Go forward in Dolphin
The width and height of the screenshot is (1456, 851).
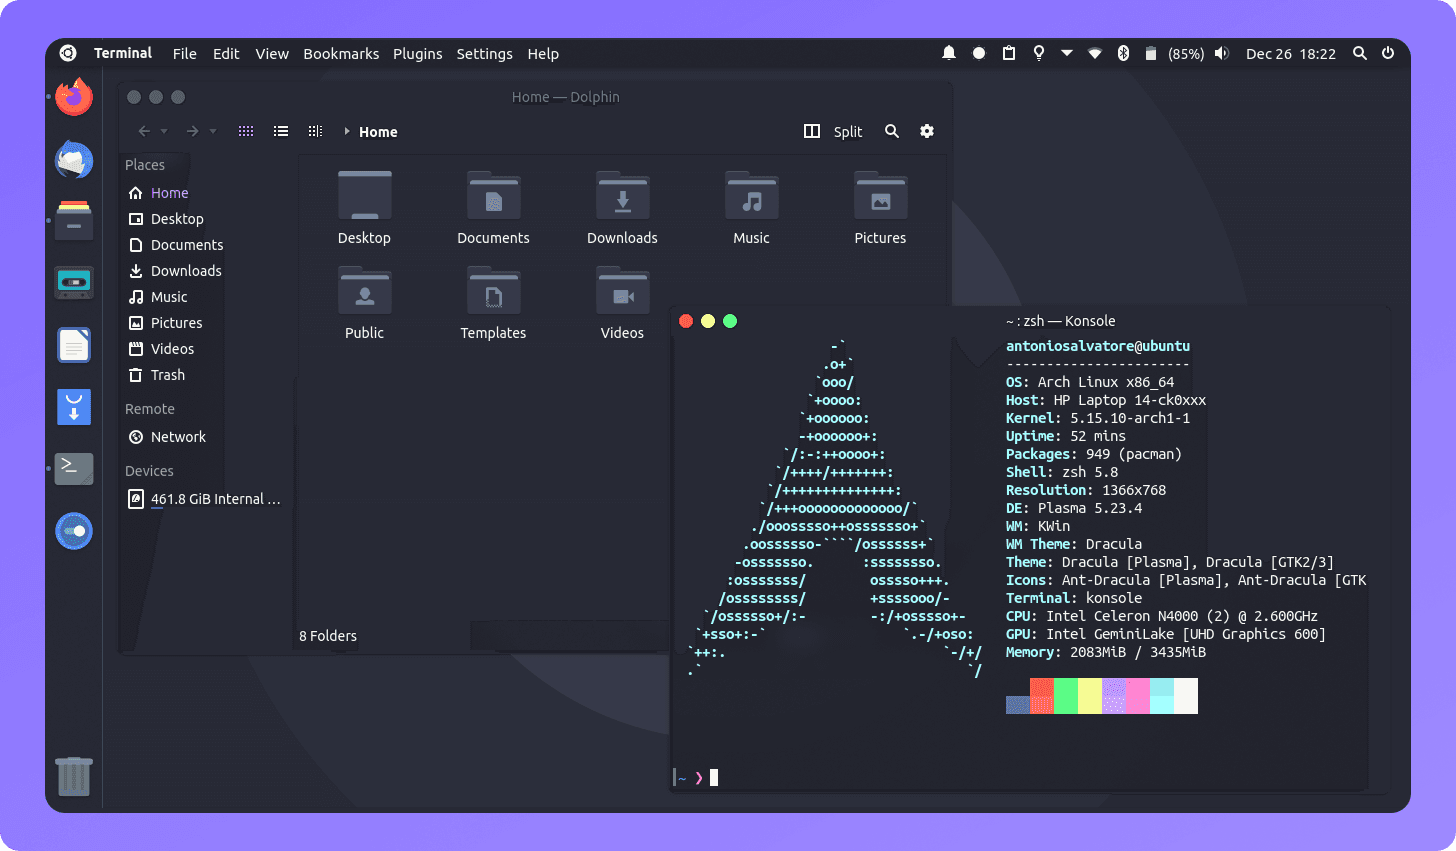(x=192, y=131)
